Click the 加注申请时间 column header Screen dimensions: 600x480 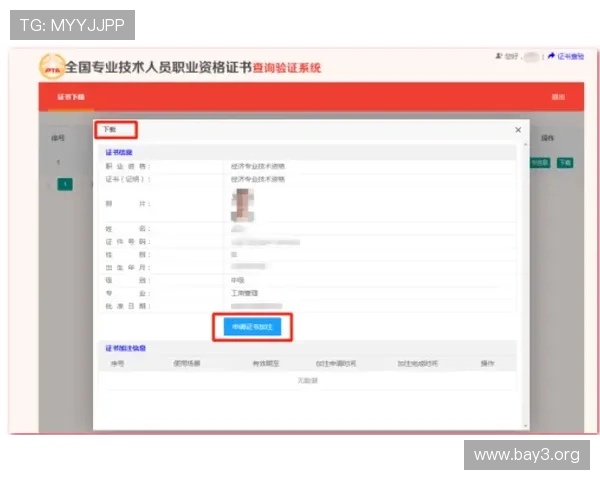tap(336, 363)
